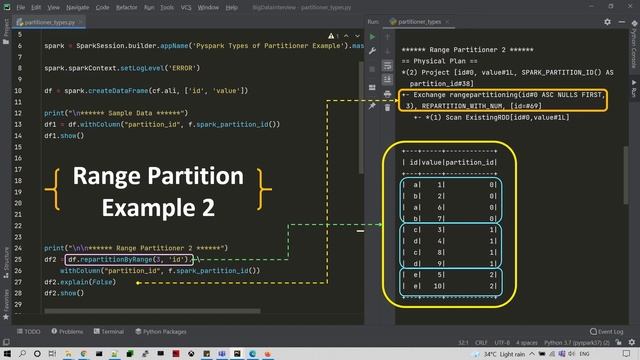Click df1.show() code line
The height and width of the screenshot is (360, 640).
click(x=64, y=136)
